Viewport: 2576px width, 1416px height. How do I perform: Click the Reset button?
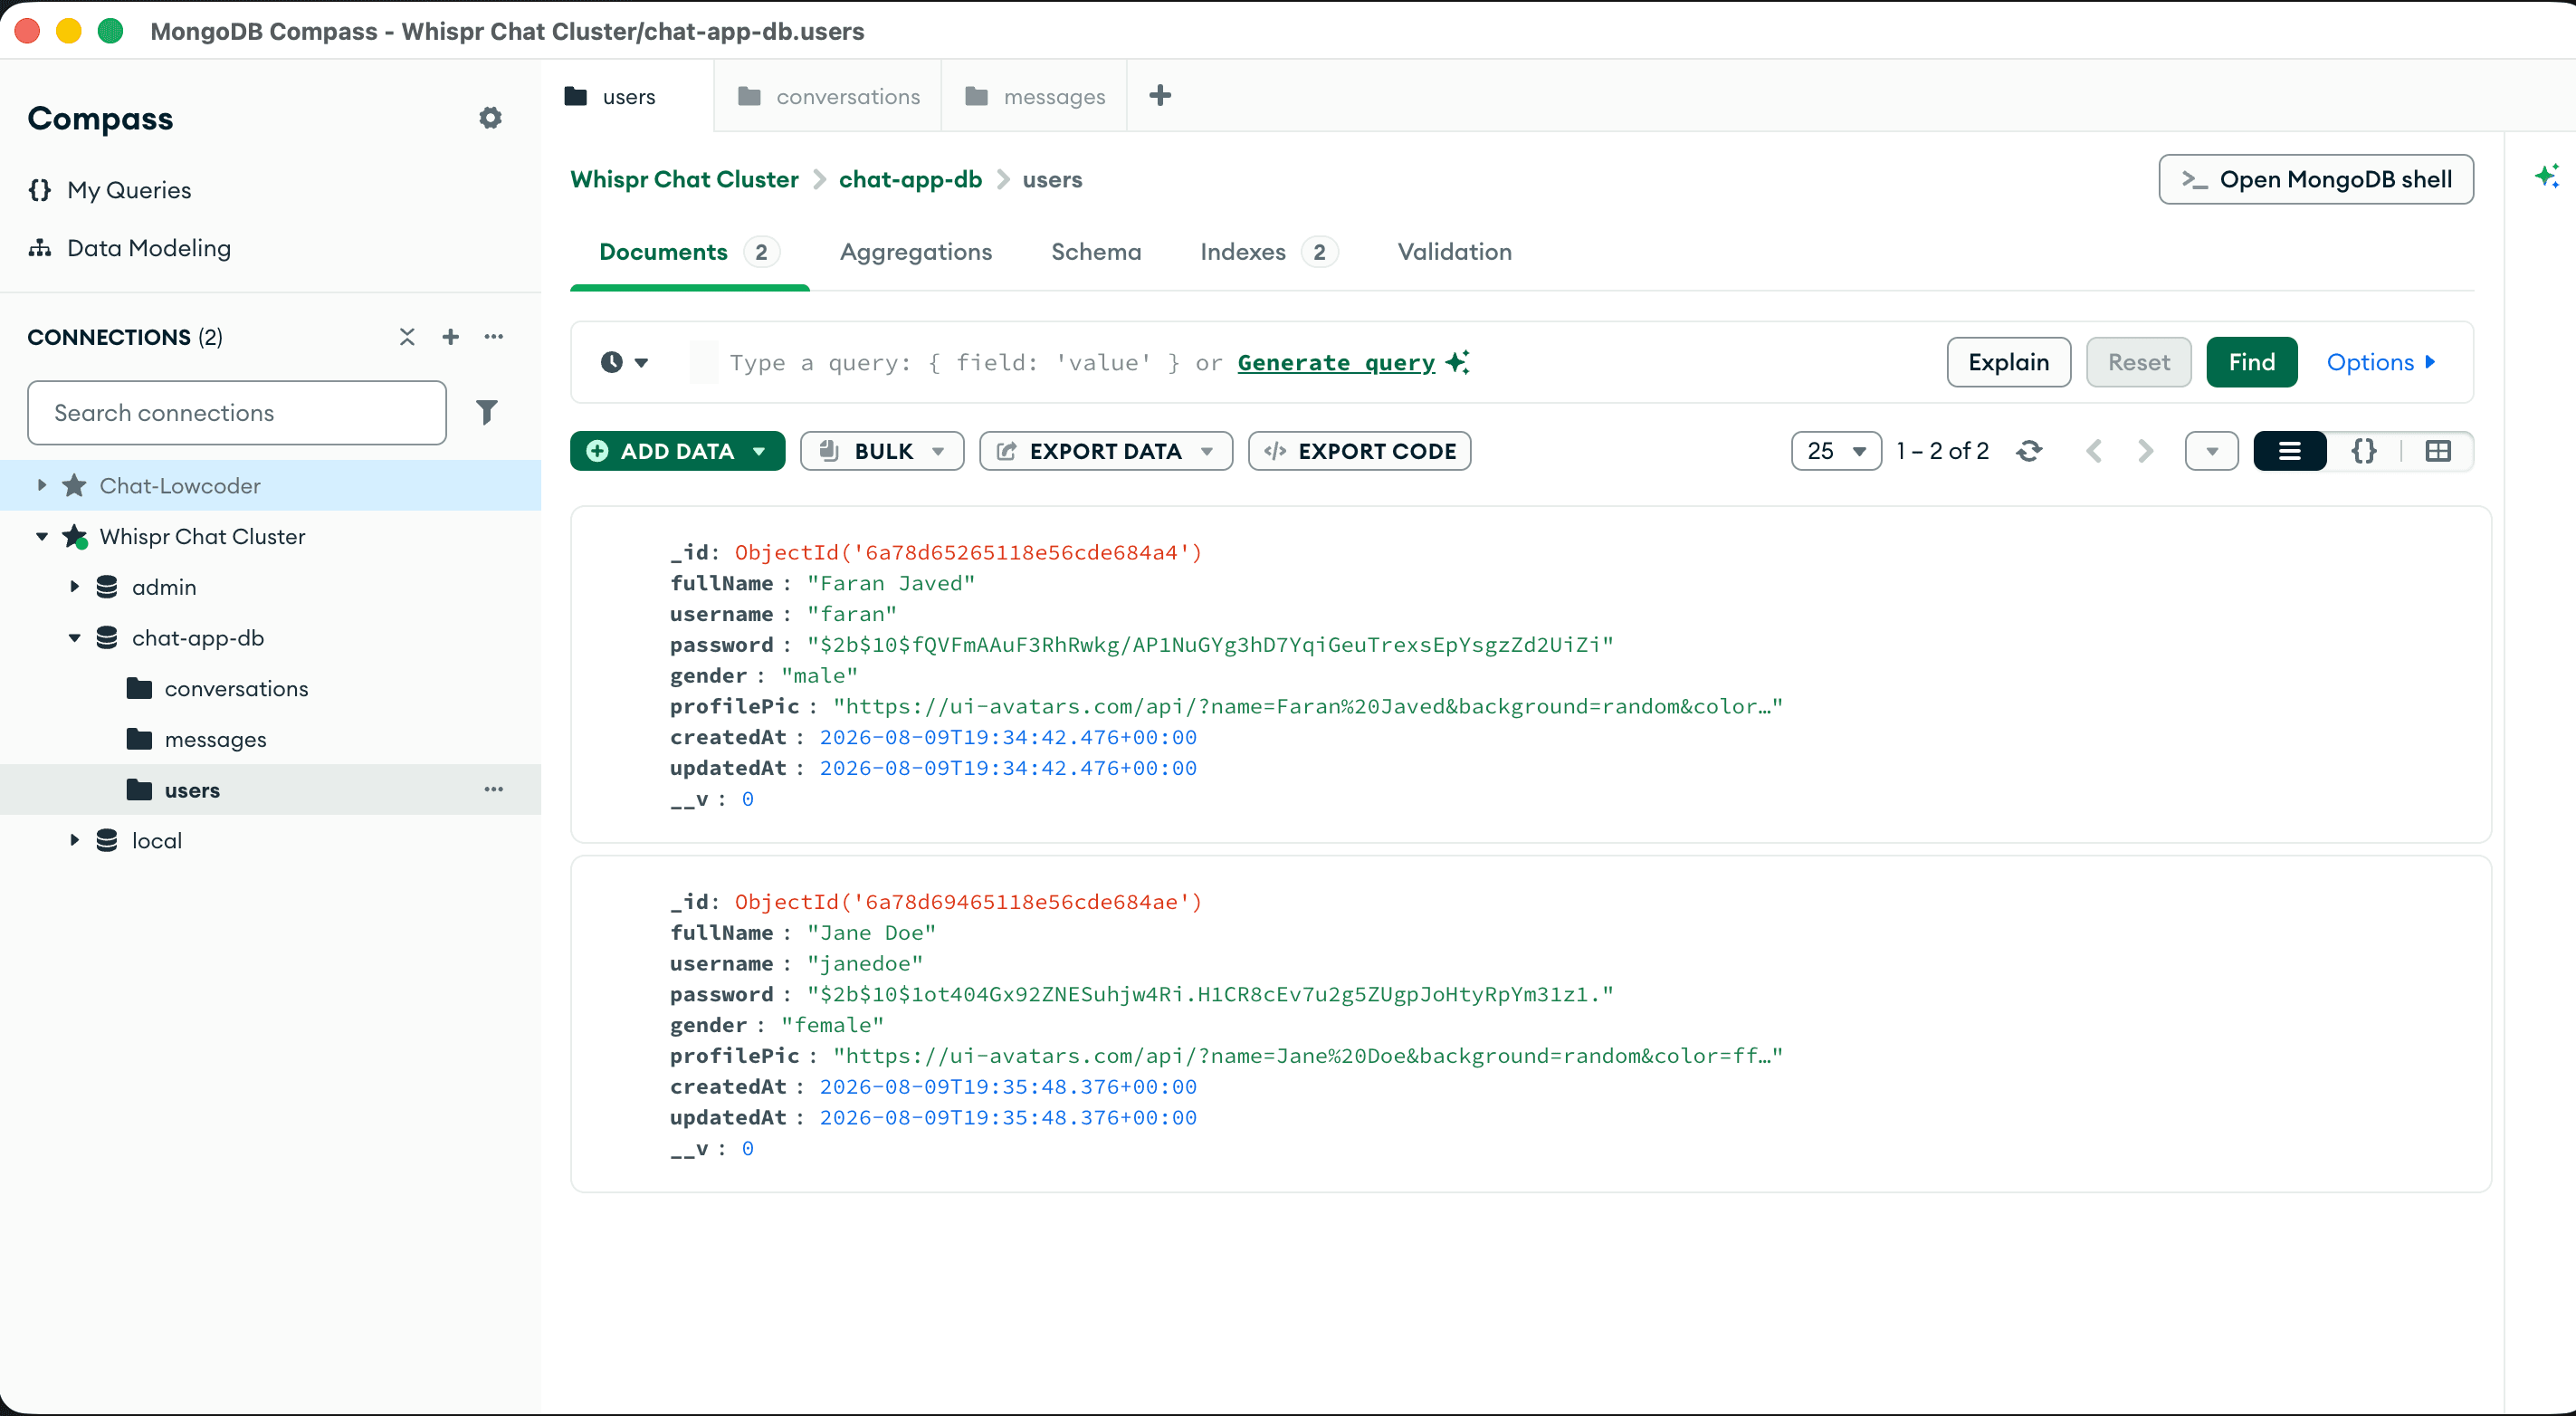click(x=2139, y=362)
